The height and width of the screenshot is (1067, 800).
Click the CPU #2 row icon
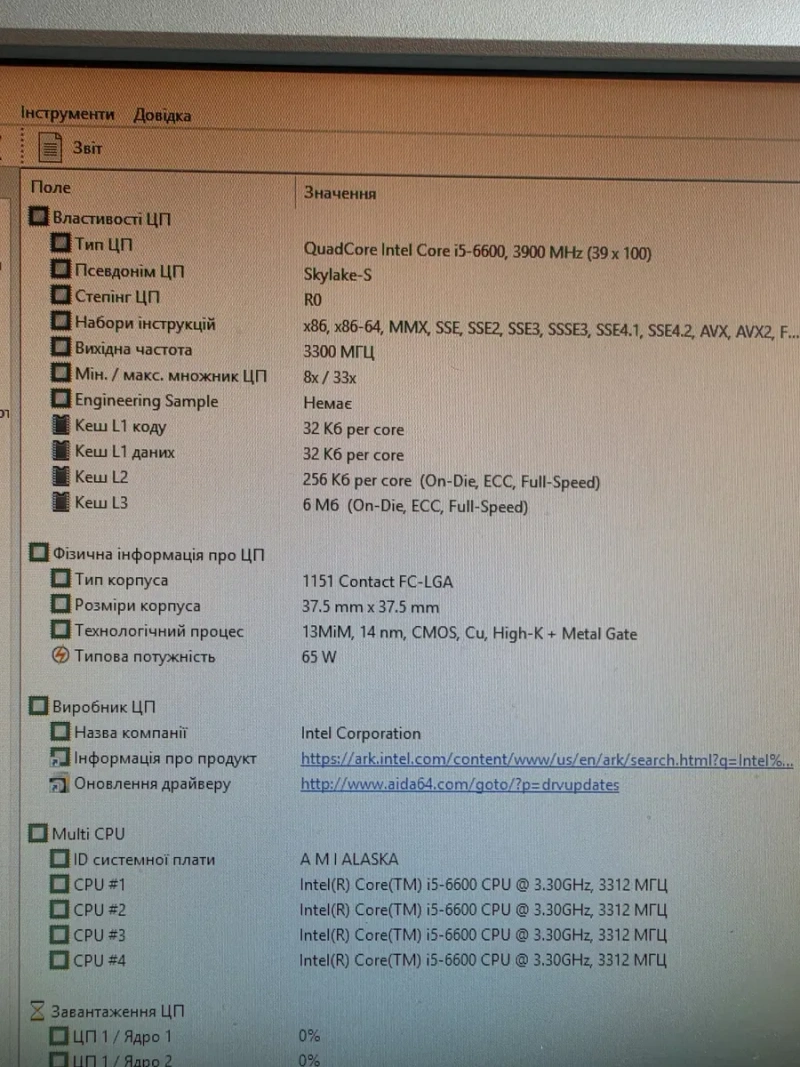coord(60,909)
